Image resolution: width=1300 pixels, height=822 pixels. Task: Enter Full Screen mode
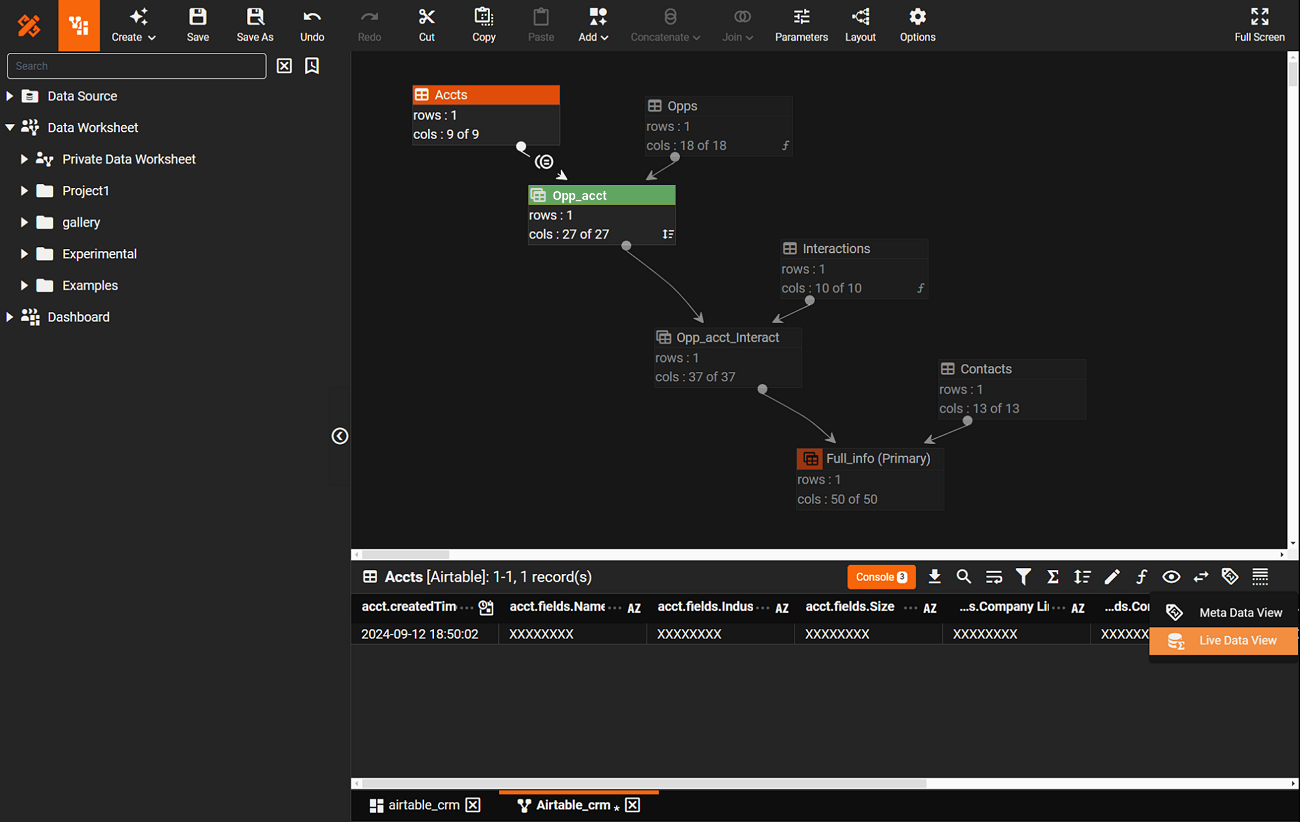point(1259,25)
